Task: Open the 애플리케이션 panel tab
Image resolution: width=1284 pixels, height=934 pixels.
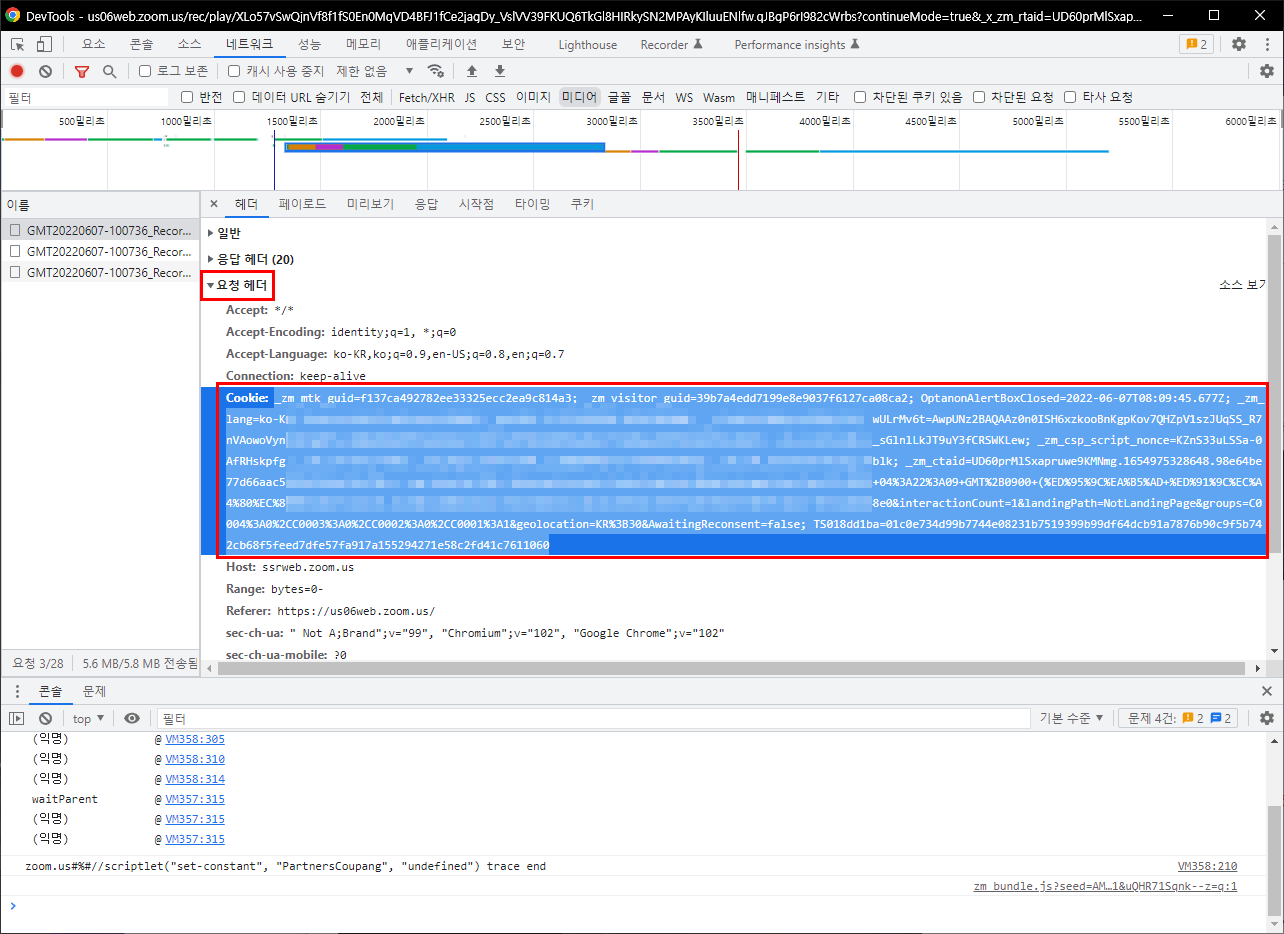Action: click(x=441, y=44)
